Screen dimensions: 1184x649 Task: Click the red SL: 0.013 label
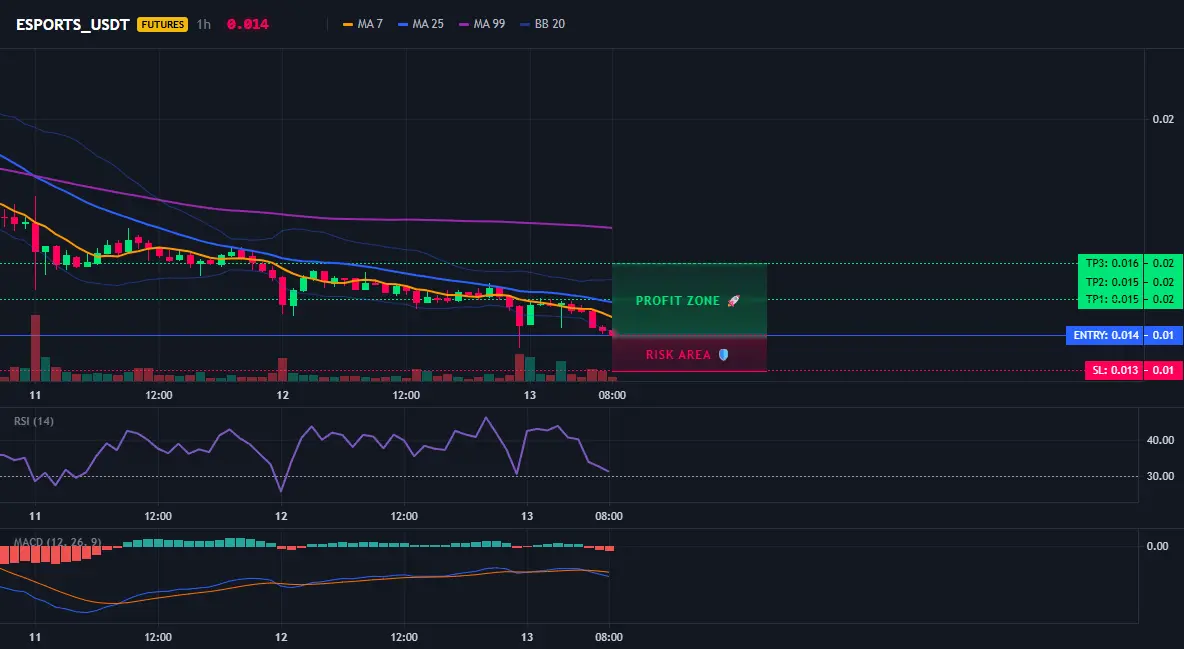[1114, 370]
